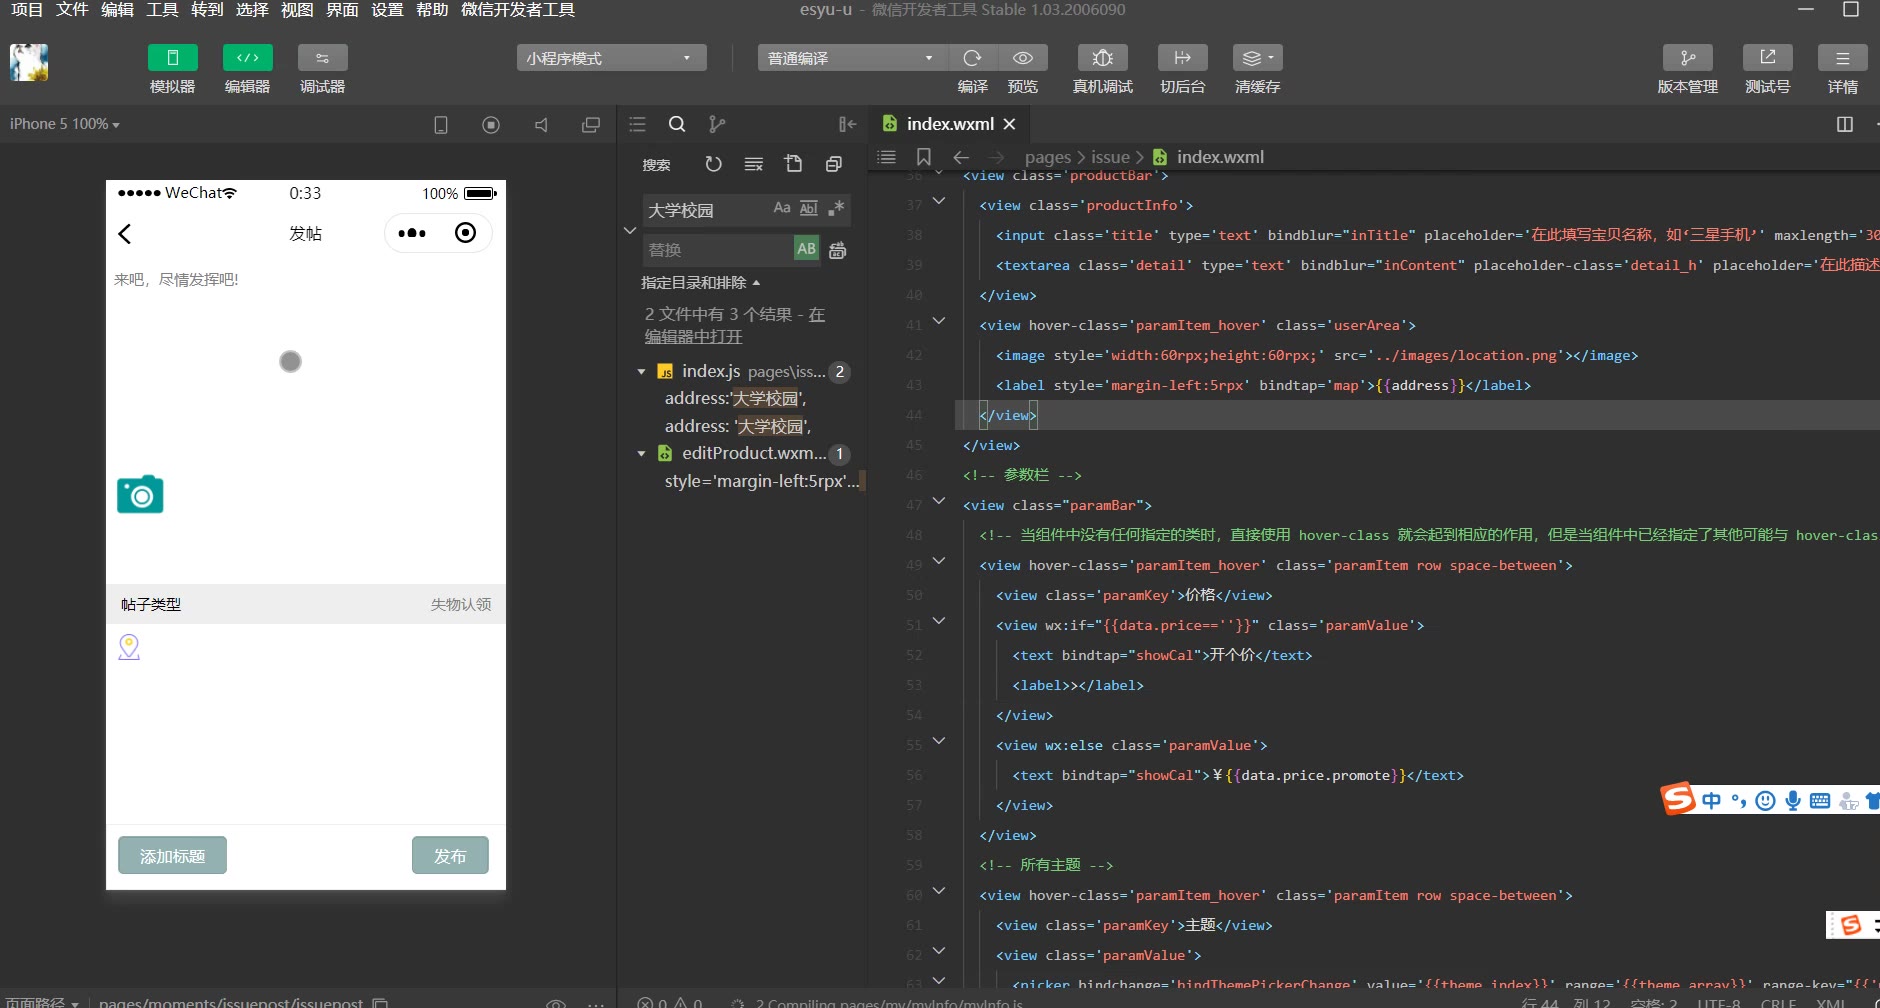Open the clear cache layers dropdown
The width and height of the screenshot is (1880, 1008).
[x=1257, y=58]
